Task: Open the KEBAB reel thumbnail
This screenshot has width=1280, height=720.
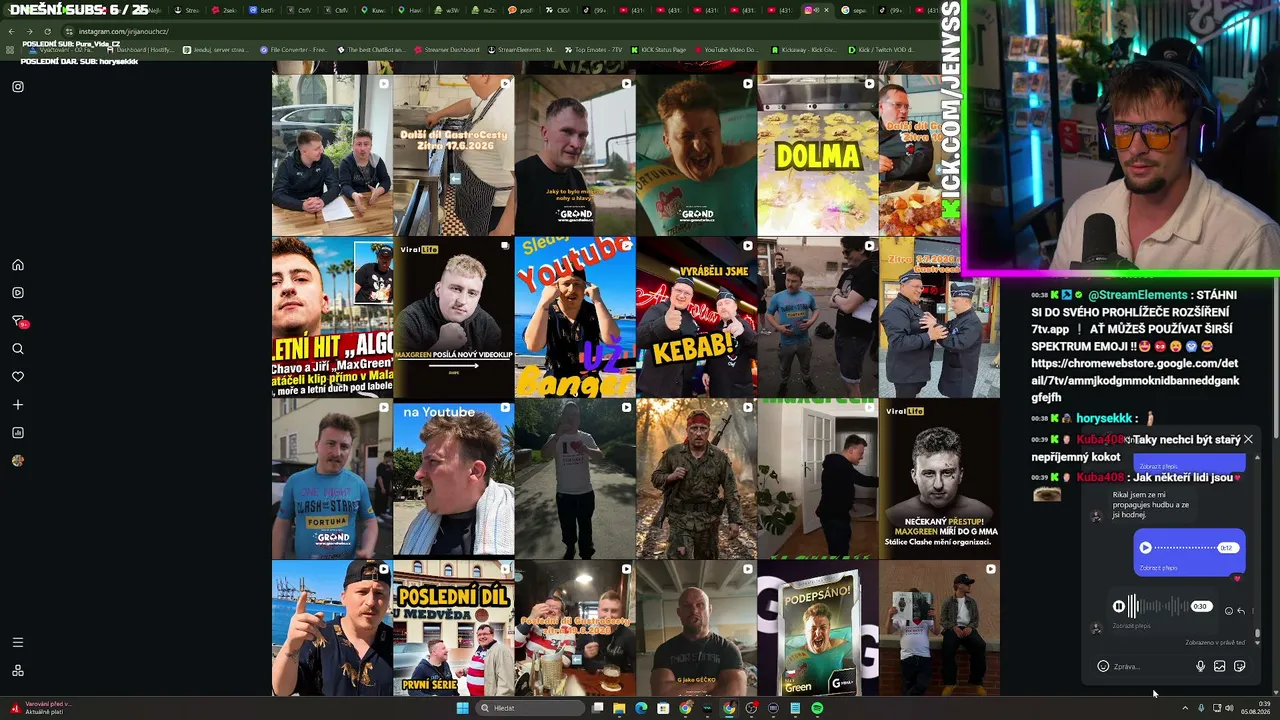Action: coord(696,317)
